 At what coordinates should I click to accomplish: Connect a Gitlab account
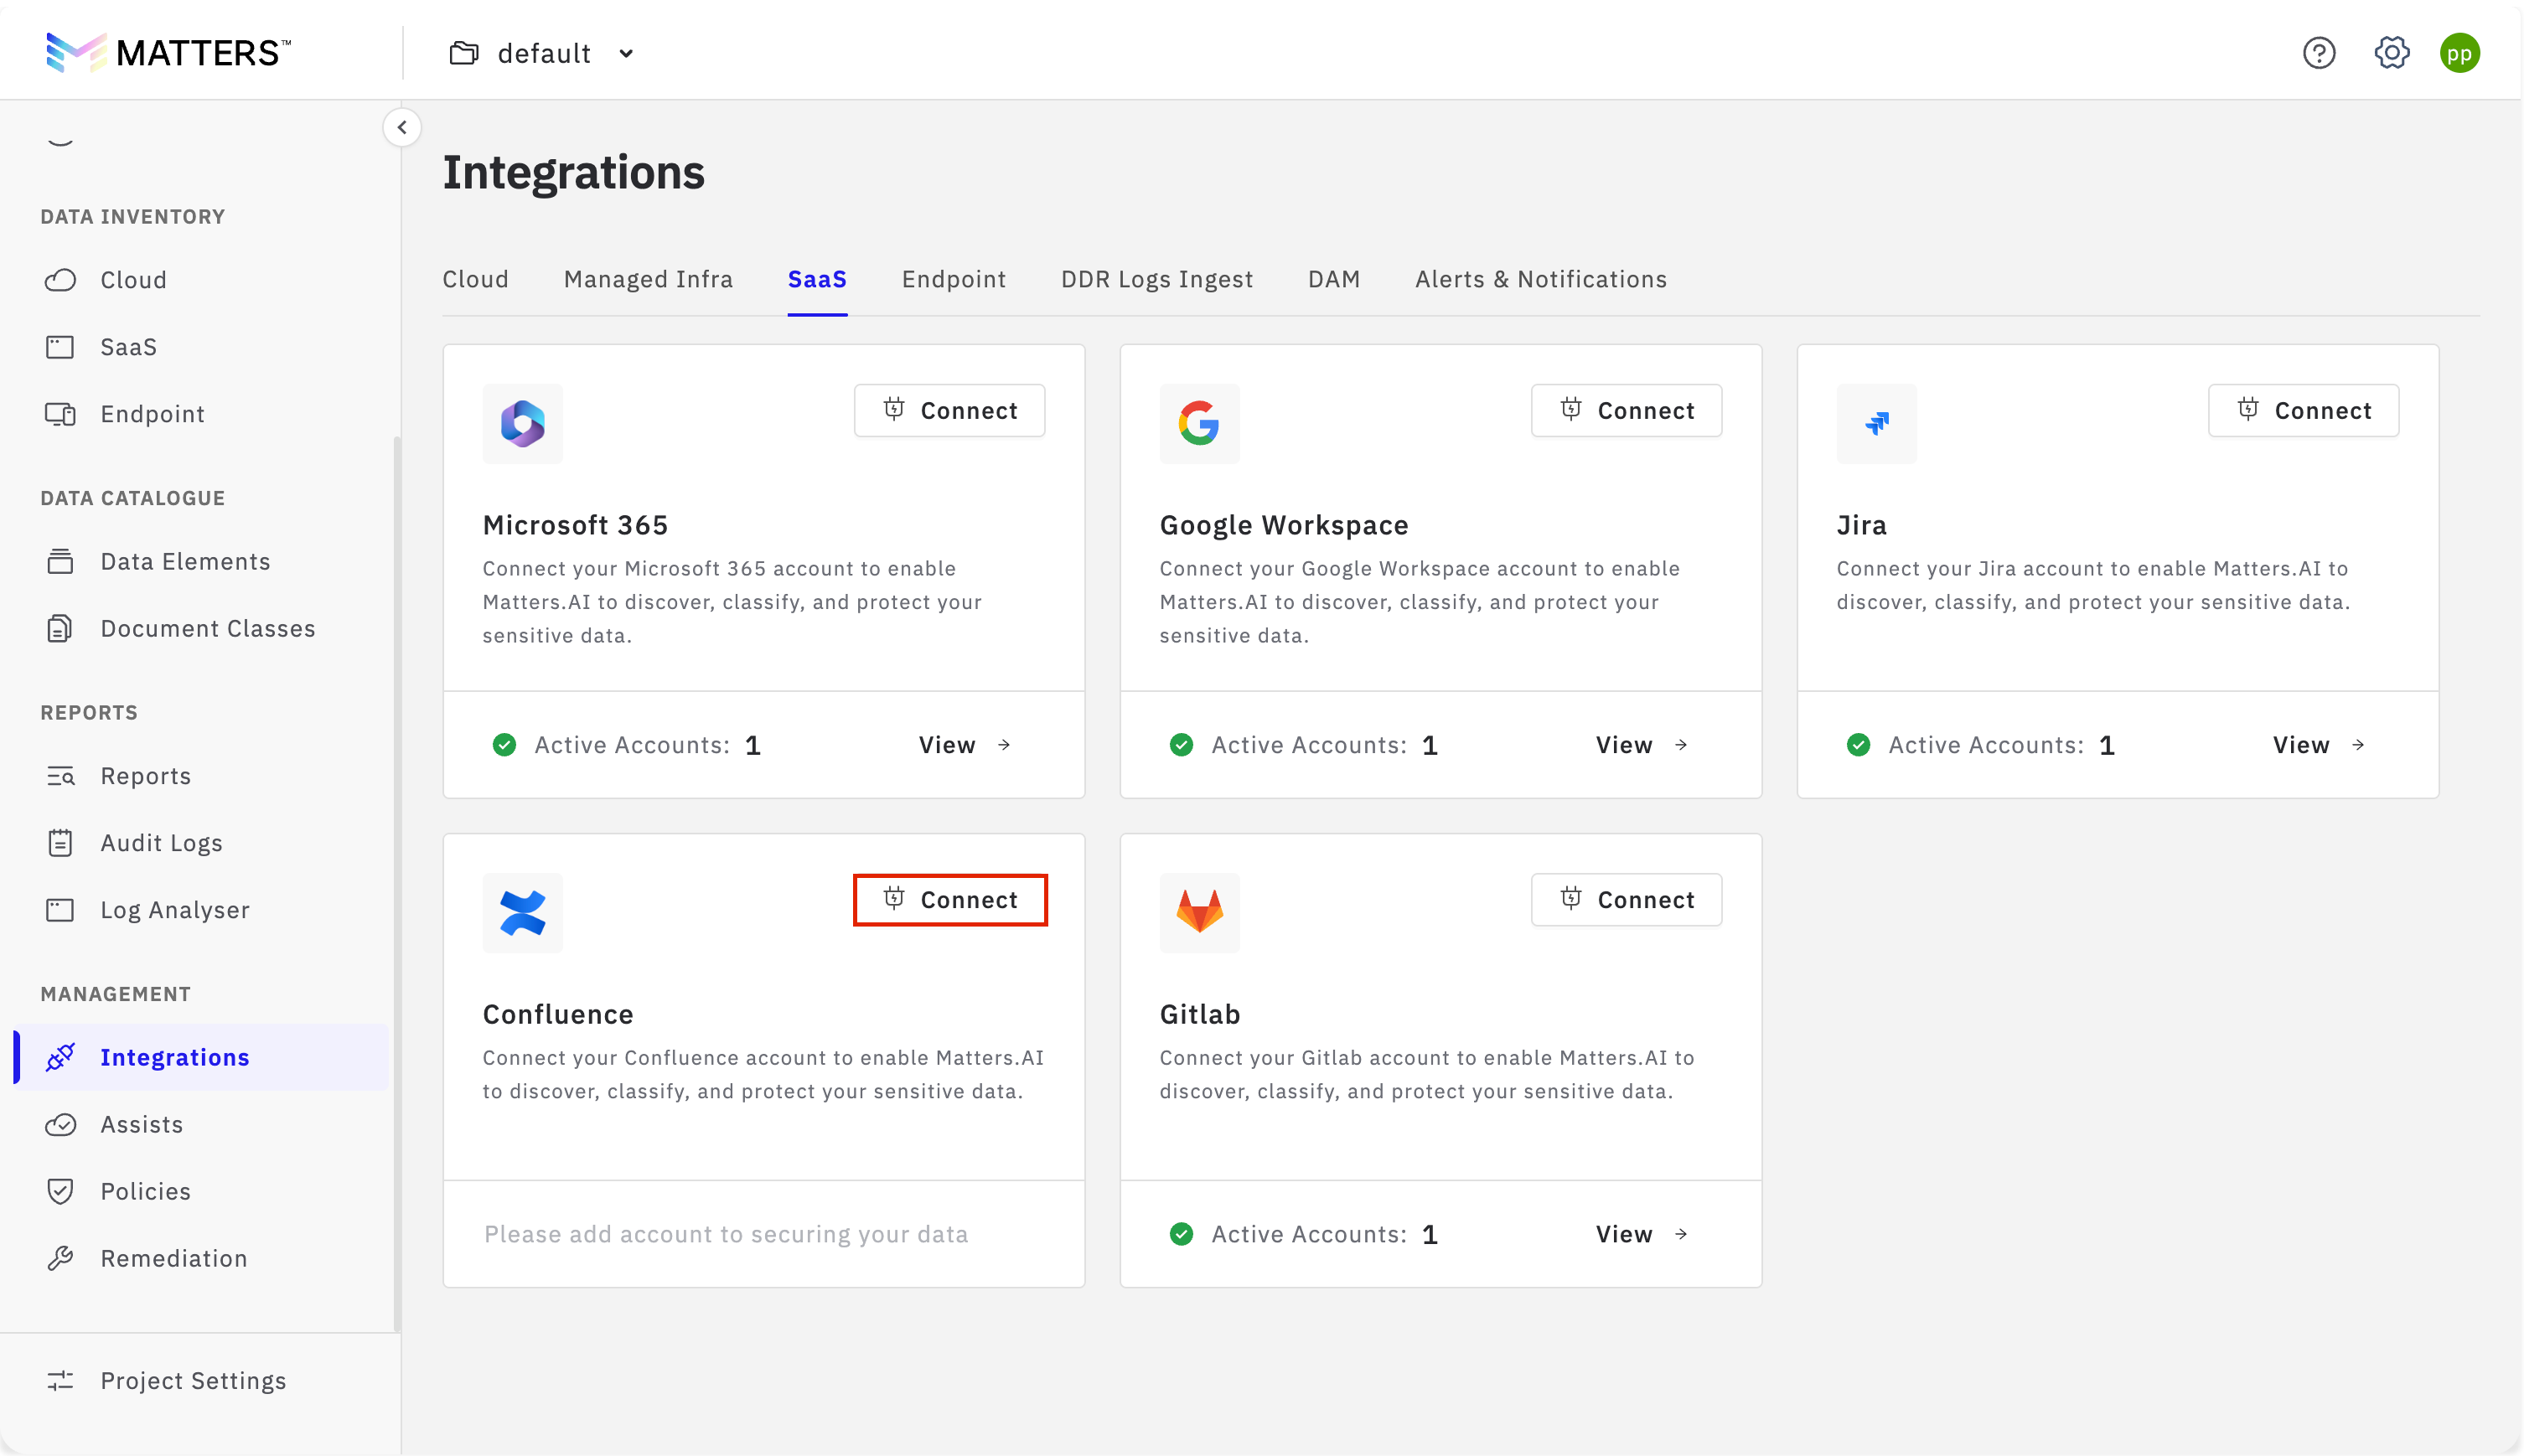1626,899
